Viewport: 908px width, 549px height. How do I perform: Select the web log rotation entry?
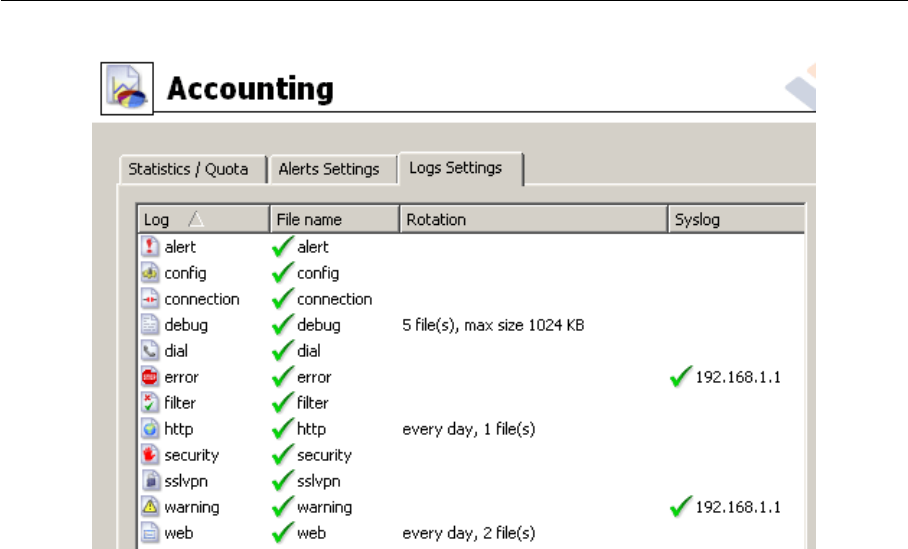pos(468,533)
